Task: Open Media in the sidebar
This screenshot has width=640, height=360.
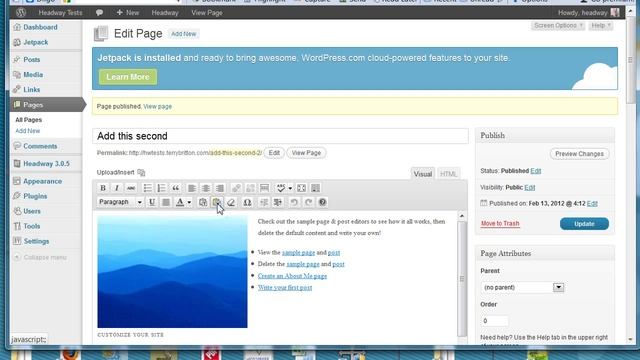Action: 33,75
